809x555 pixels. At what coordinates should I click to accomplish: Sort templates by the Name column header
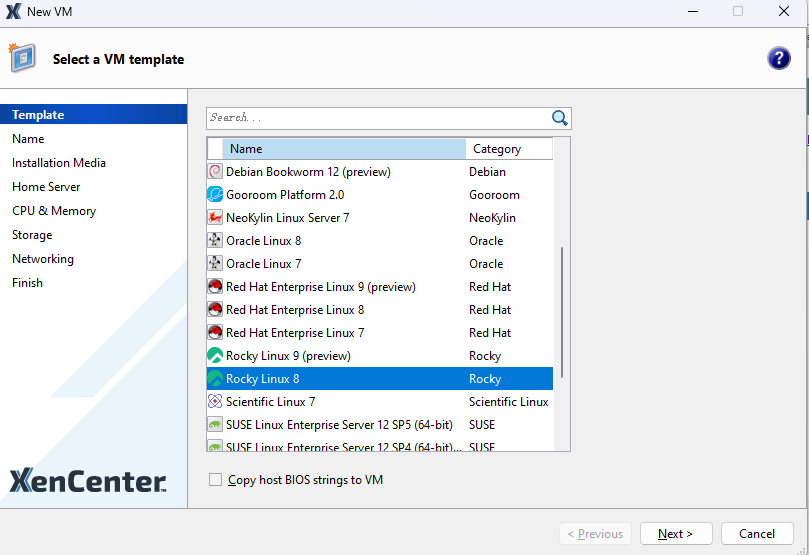pyautogui.click(x=340, y=149)
